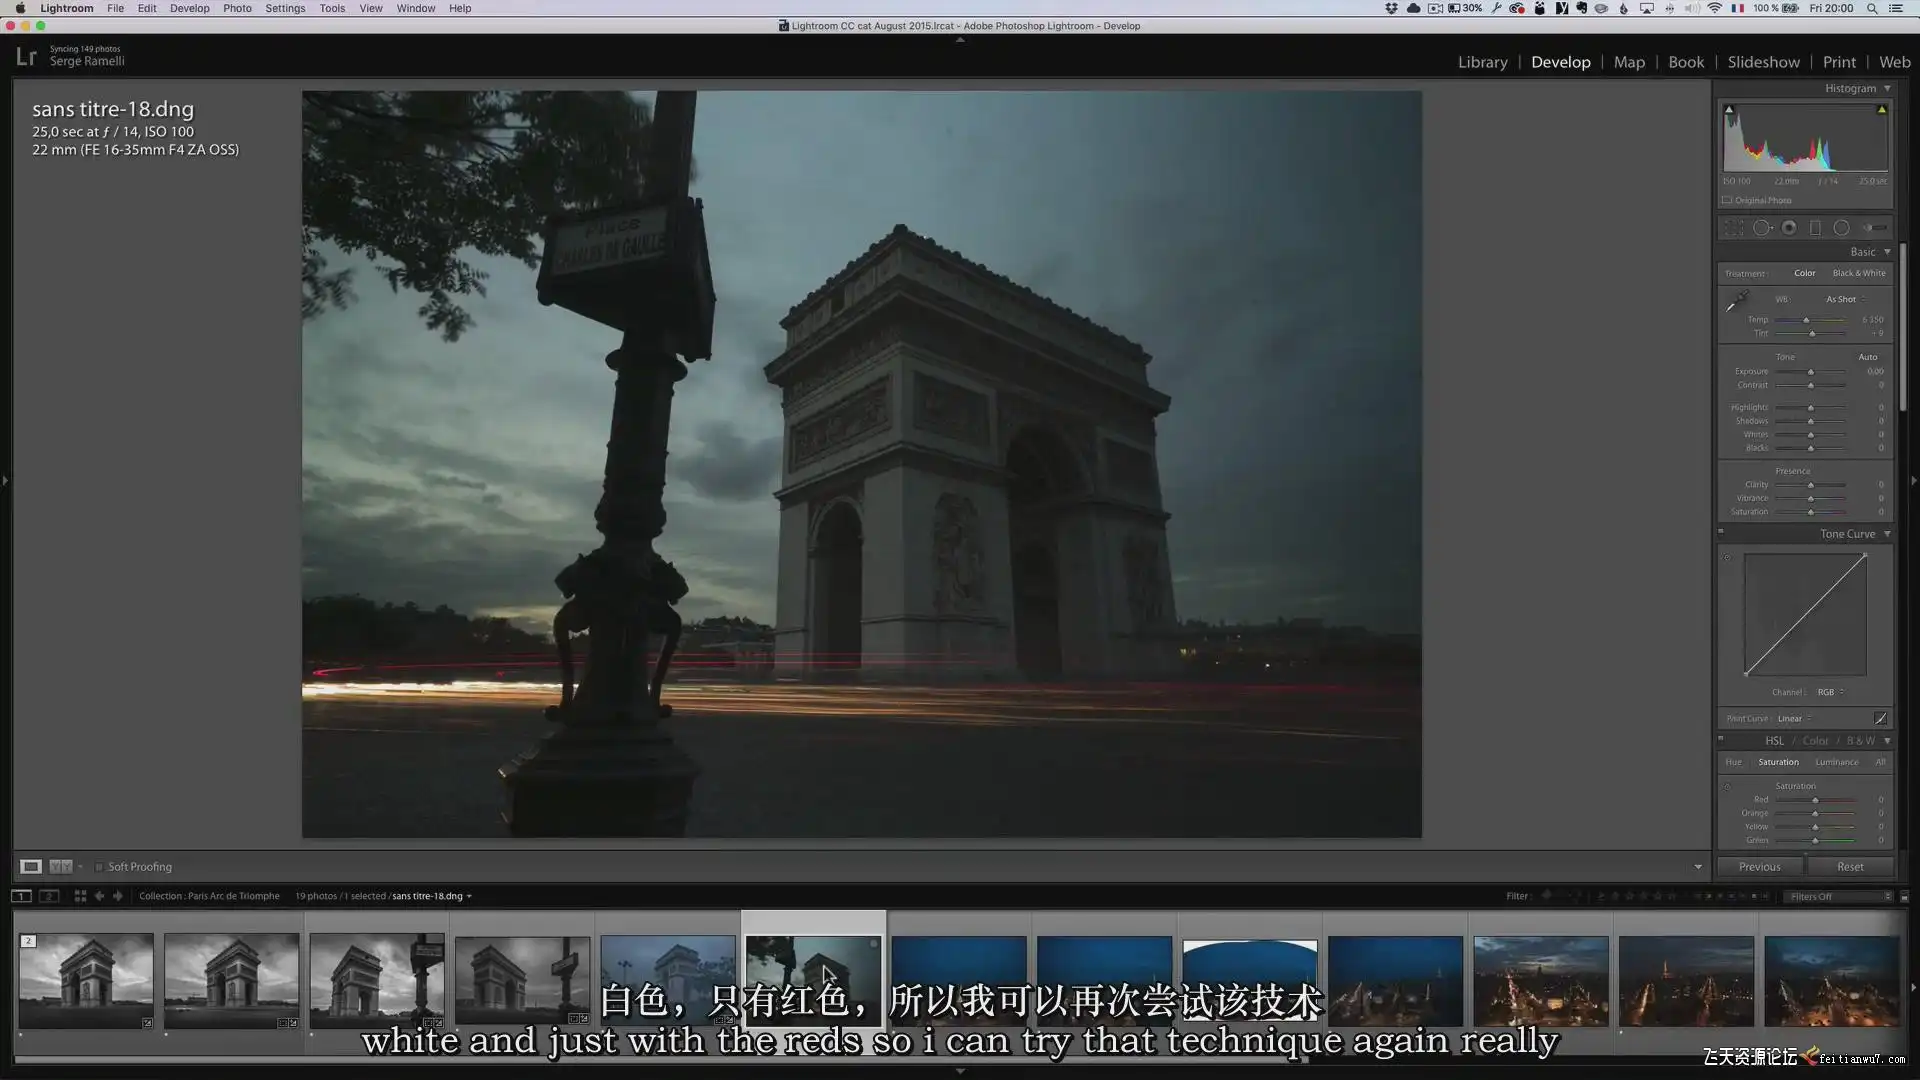Open the Photo menu
The height and width of the screenshot is (1080, 1920).
[237, 8]
